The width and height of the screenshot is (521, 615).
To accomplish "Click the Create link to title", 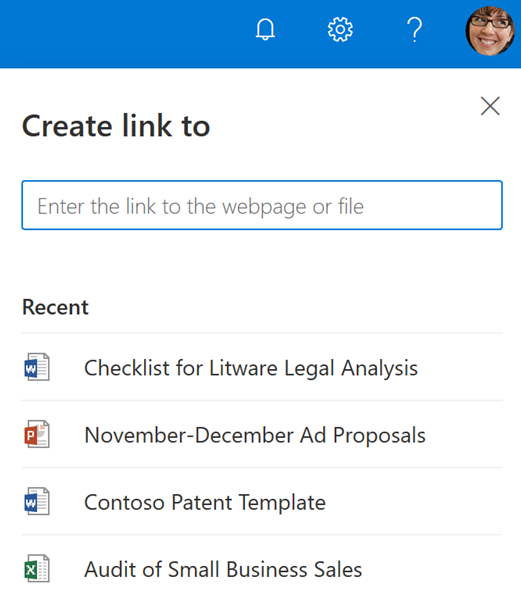I will [116, 126].
